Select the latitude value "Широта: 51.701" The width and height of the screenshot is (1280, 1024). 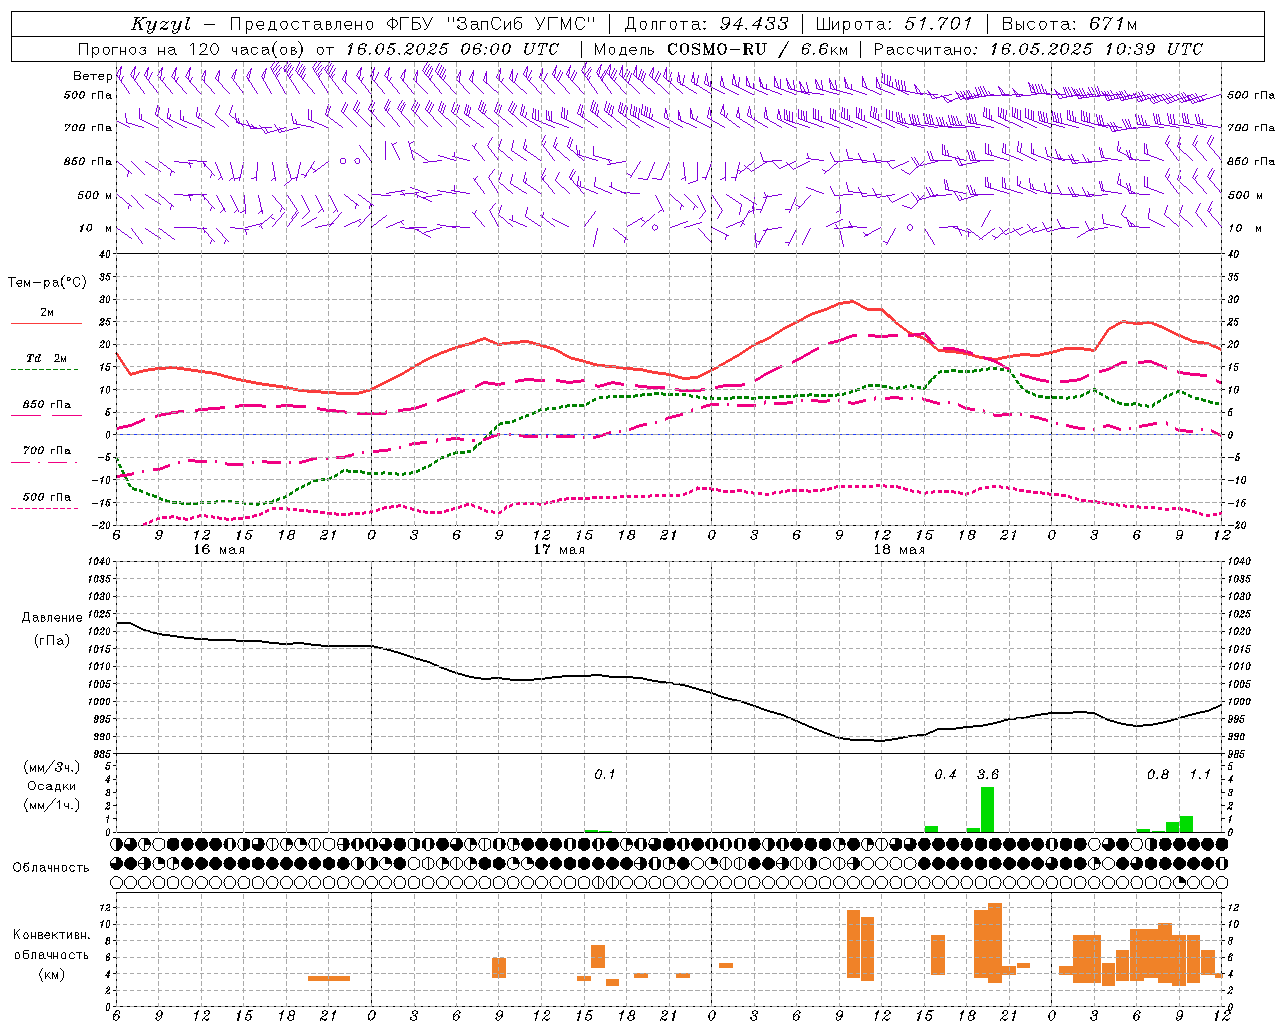(894, 24)
